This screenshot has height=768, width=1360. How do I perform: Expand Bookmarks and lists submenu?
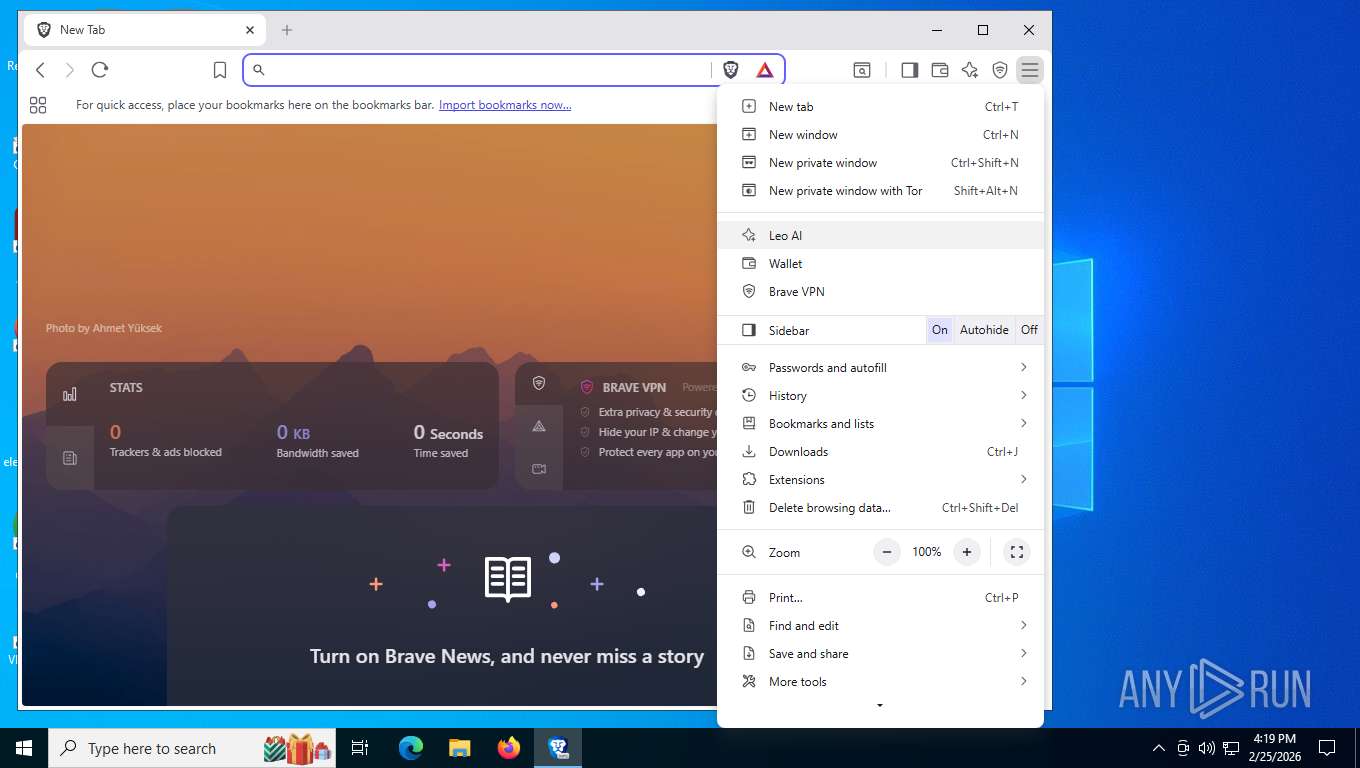pyautogui.click(x=881, y=424)
